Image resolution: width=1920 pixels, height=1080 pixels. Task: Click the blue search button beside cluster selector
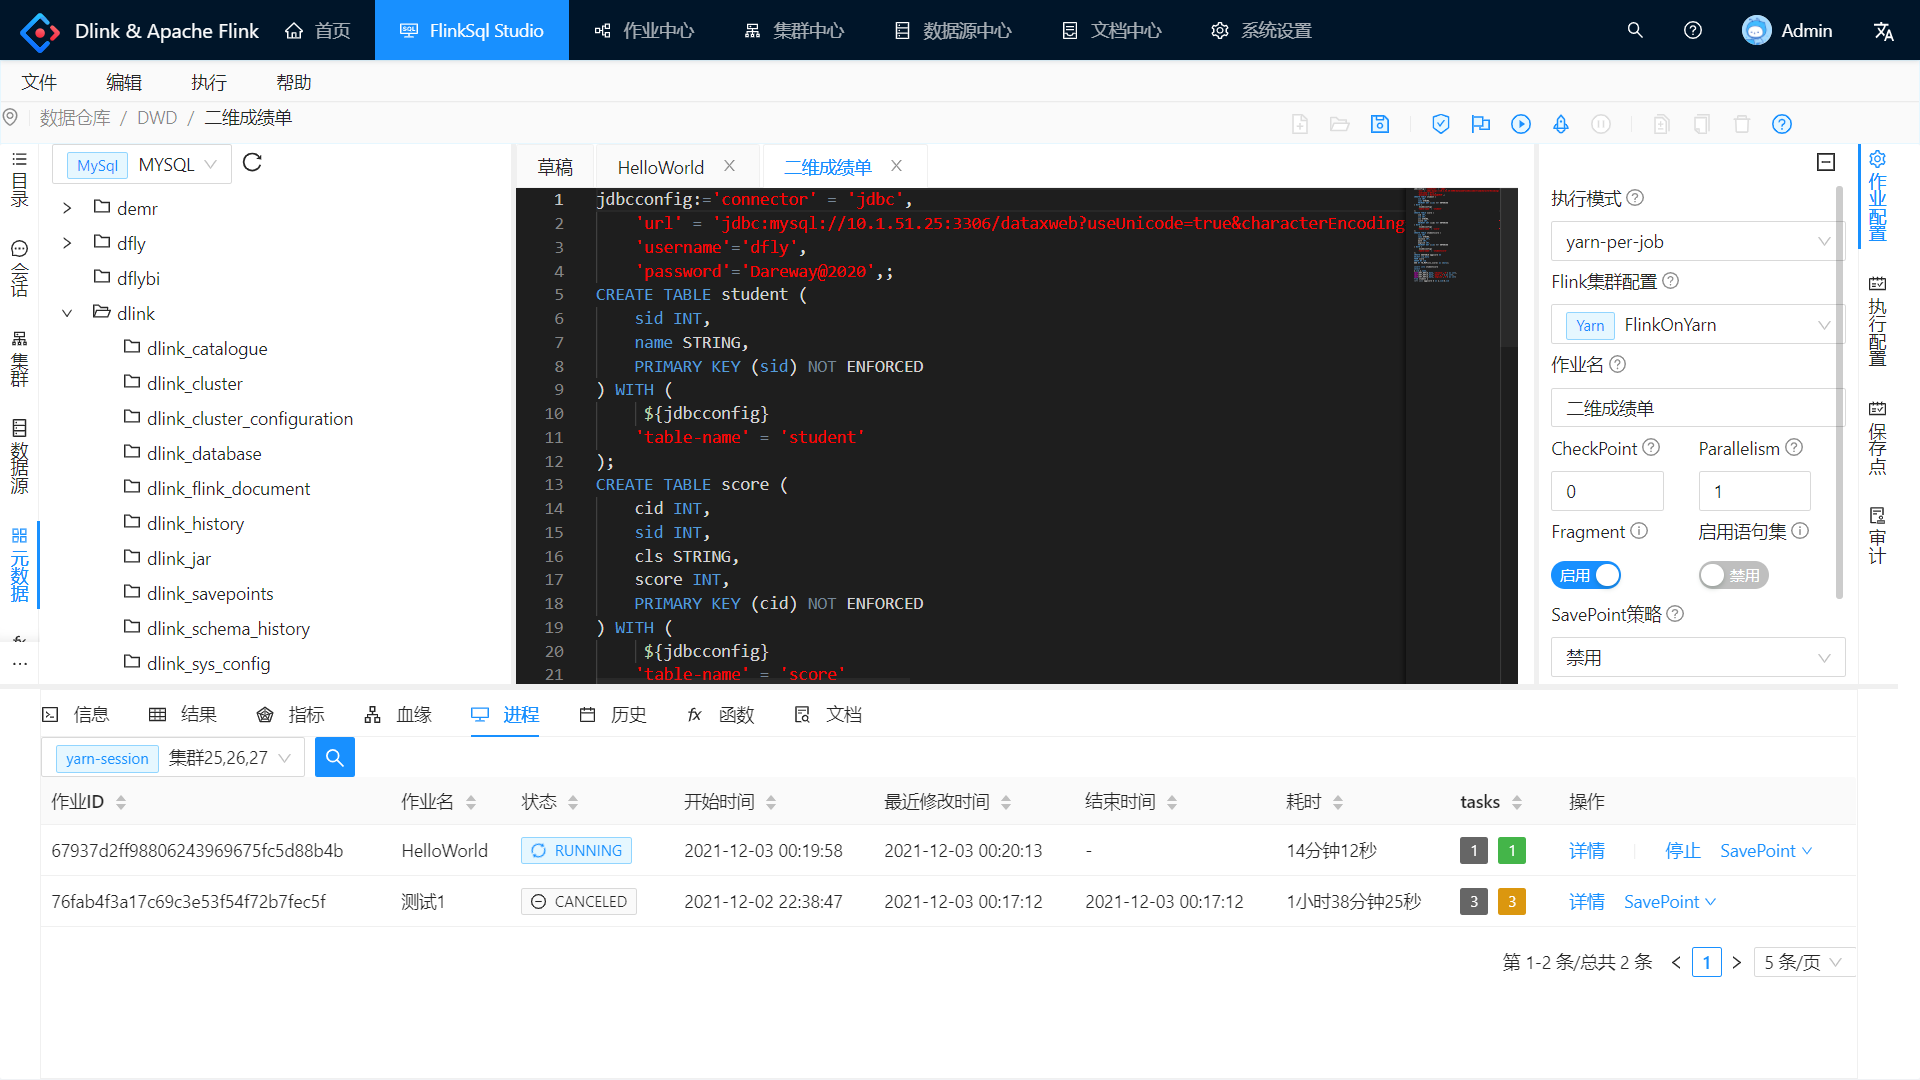point(335,757)
